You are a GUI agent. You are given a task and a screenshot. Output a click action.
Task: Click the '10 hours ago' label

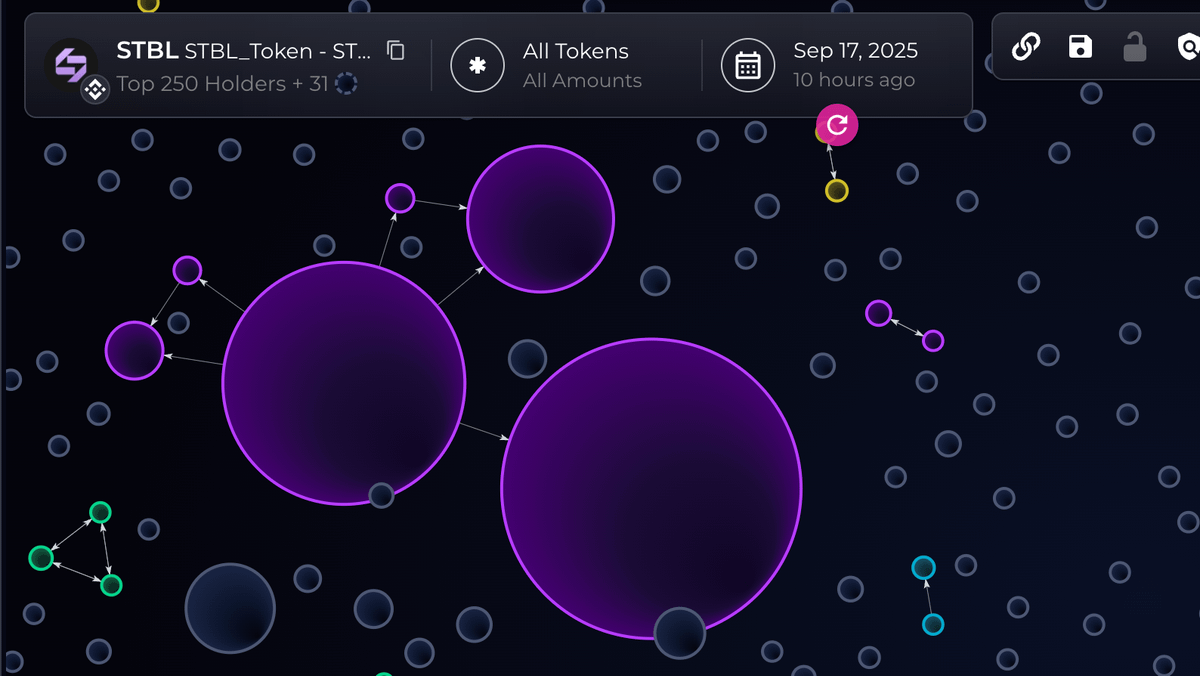pos(854,80)
